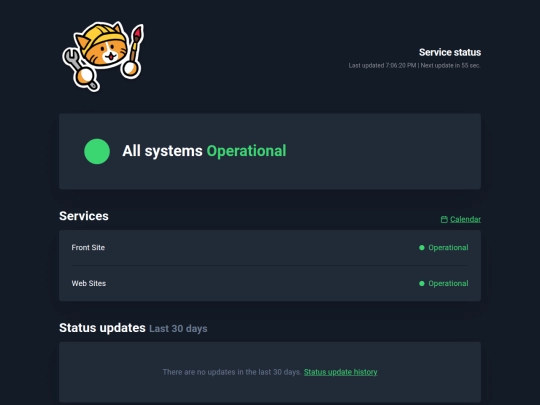
Task: Open the Status update history link
Action: pos(341,372)
